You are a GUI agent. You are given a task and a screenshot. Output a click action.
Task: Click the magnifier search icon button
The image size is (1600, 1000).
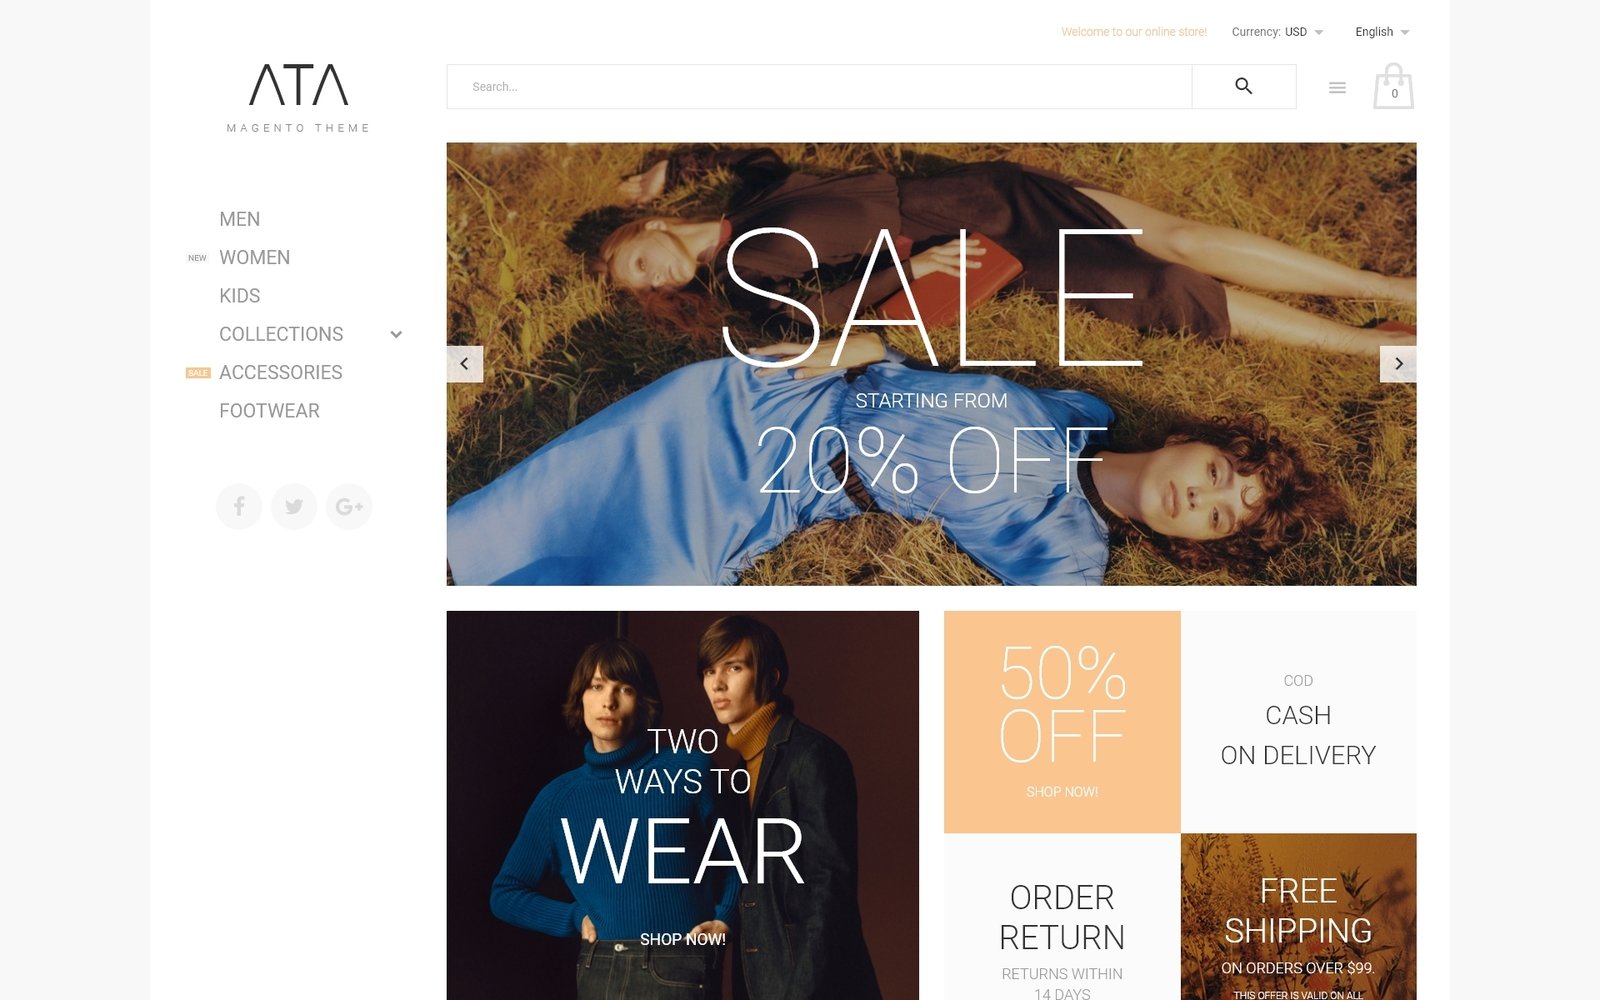(x=1243, y=86)
